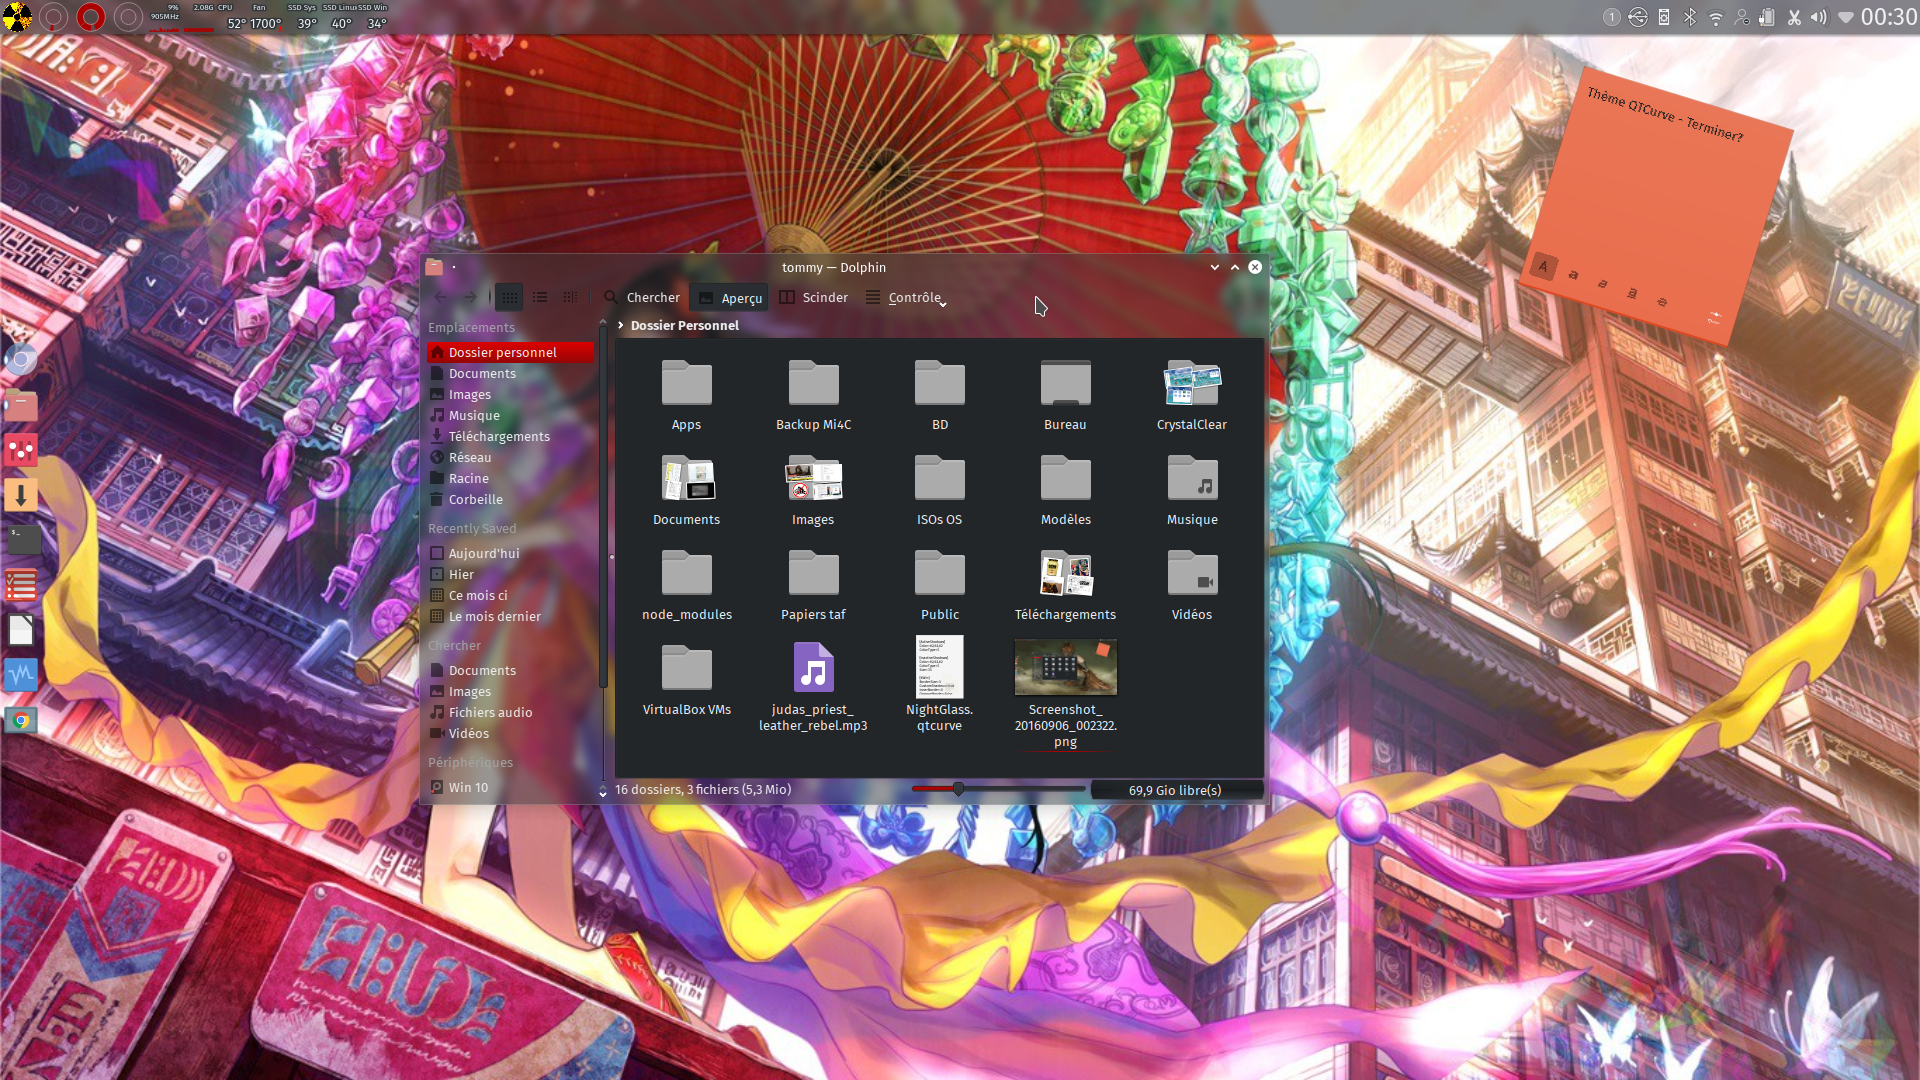Click bold A button on sticky note
The image size is (1920, 1080).
(x=1543, y=266)
